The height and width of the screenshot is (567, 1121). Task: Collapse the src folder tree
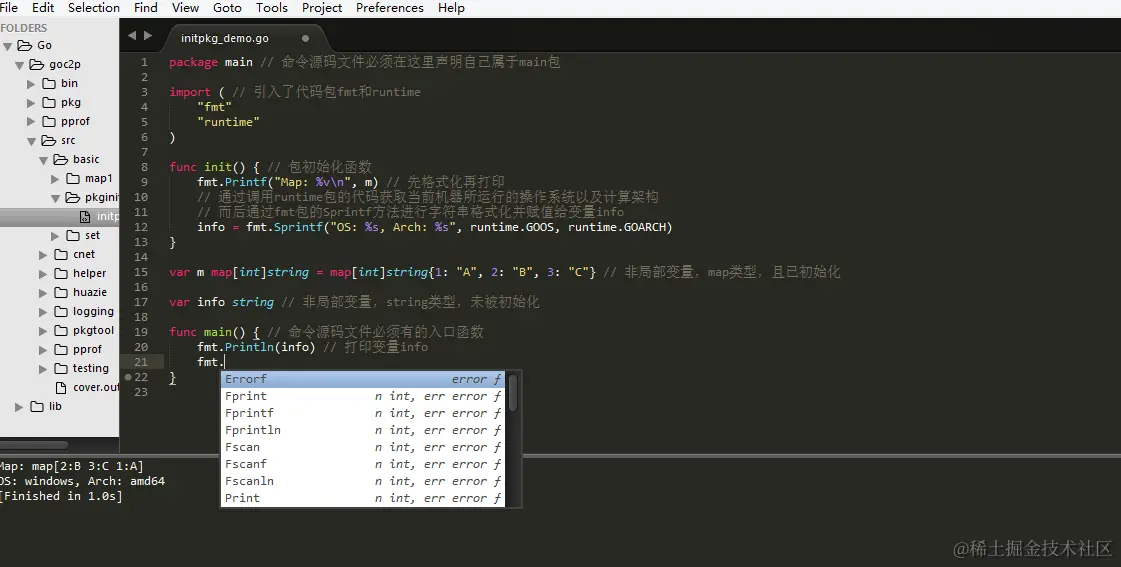[31, 141]
